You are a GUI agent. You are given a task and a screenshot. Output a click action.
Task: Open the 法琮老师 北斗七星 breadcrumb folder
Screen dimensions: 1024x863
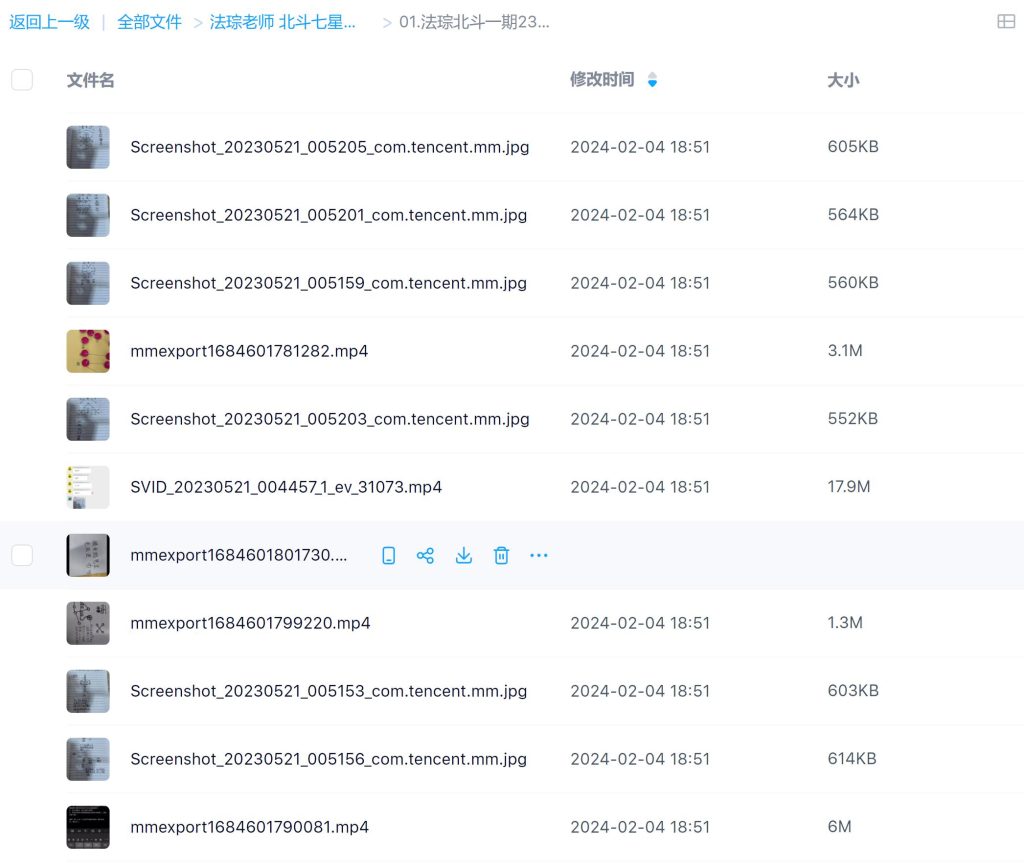(x=283, y=22)
